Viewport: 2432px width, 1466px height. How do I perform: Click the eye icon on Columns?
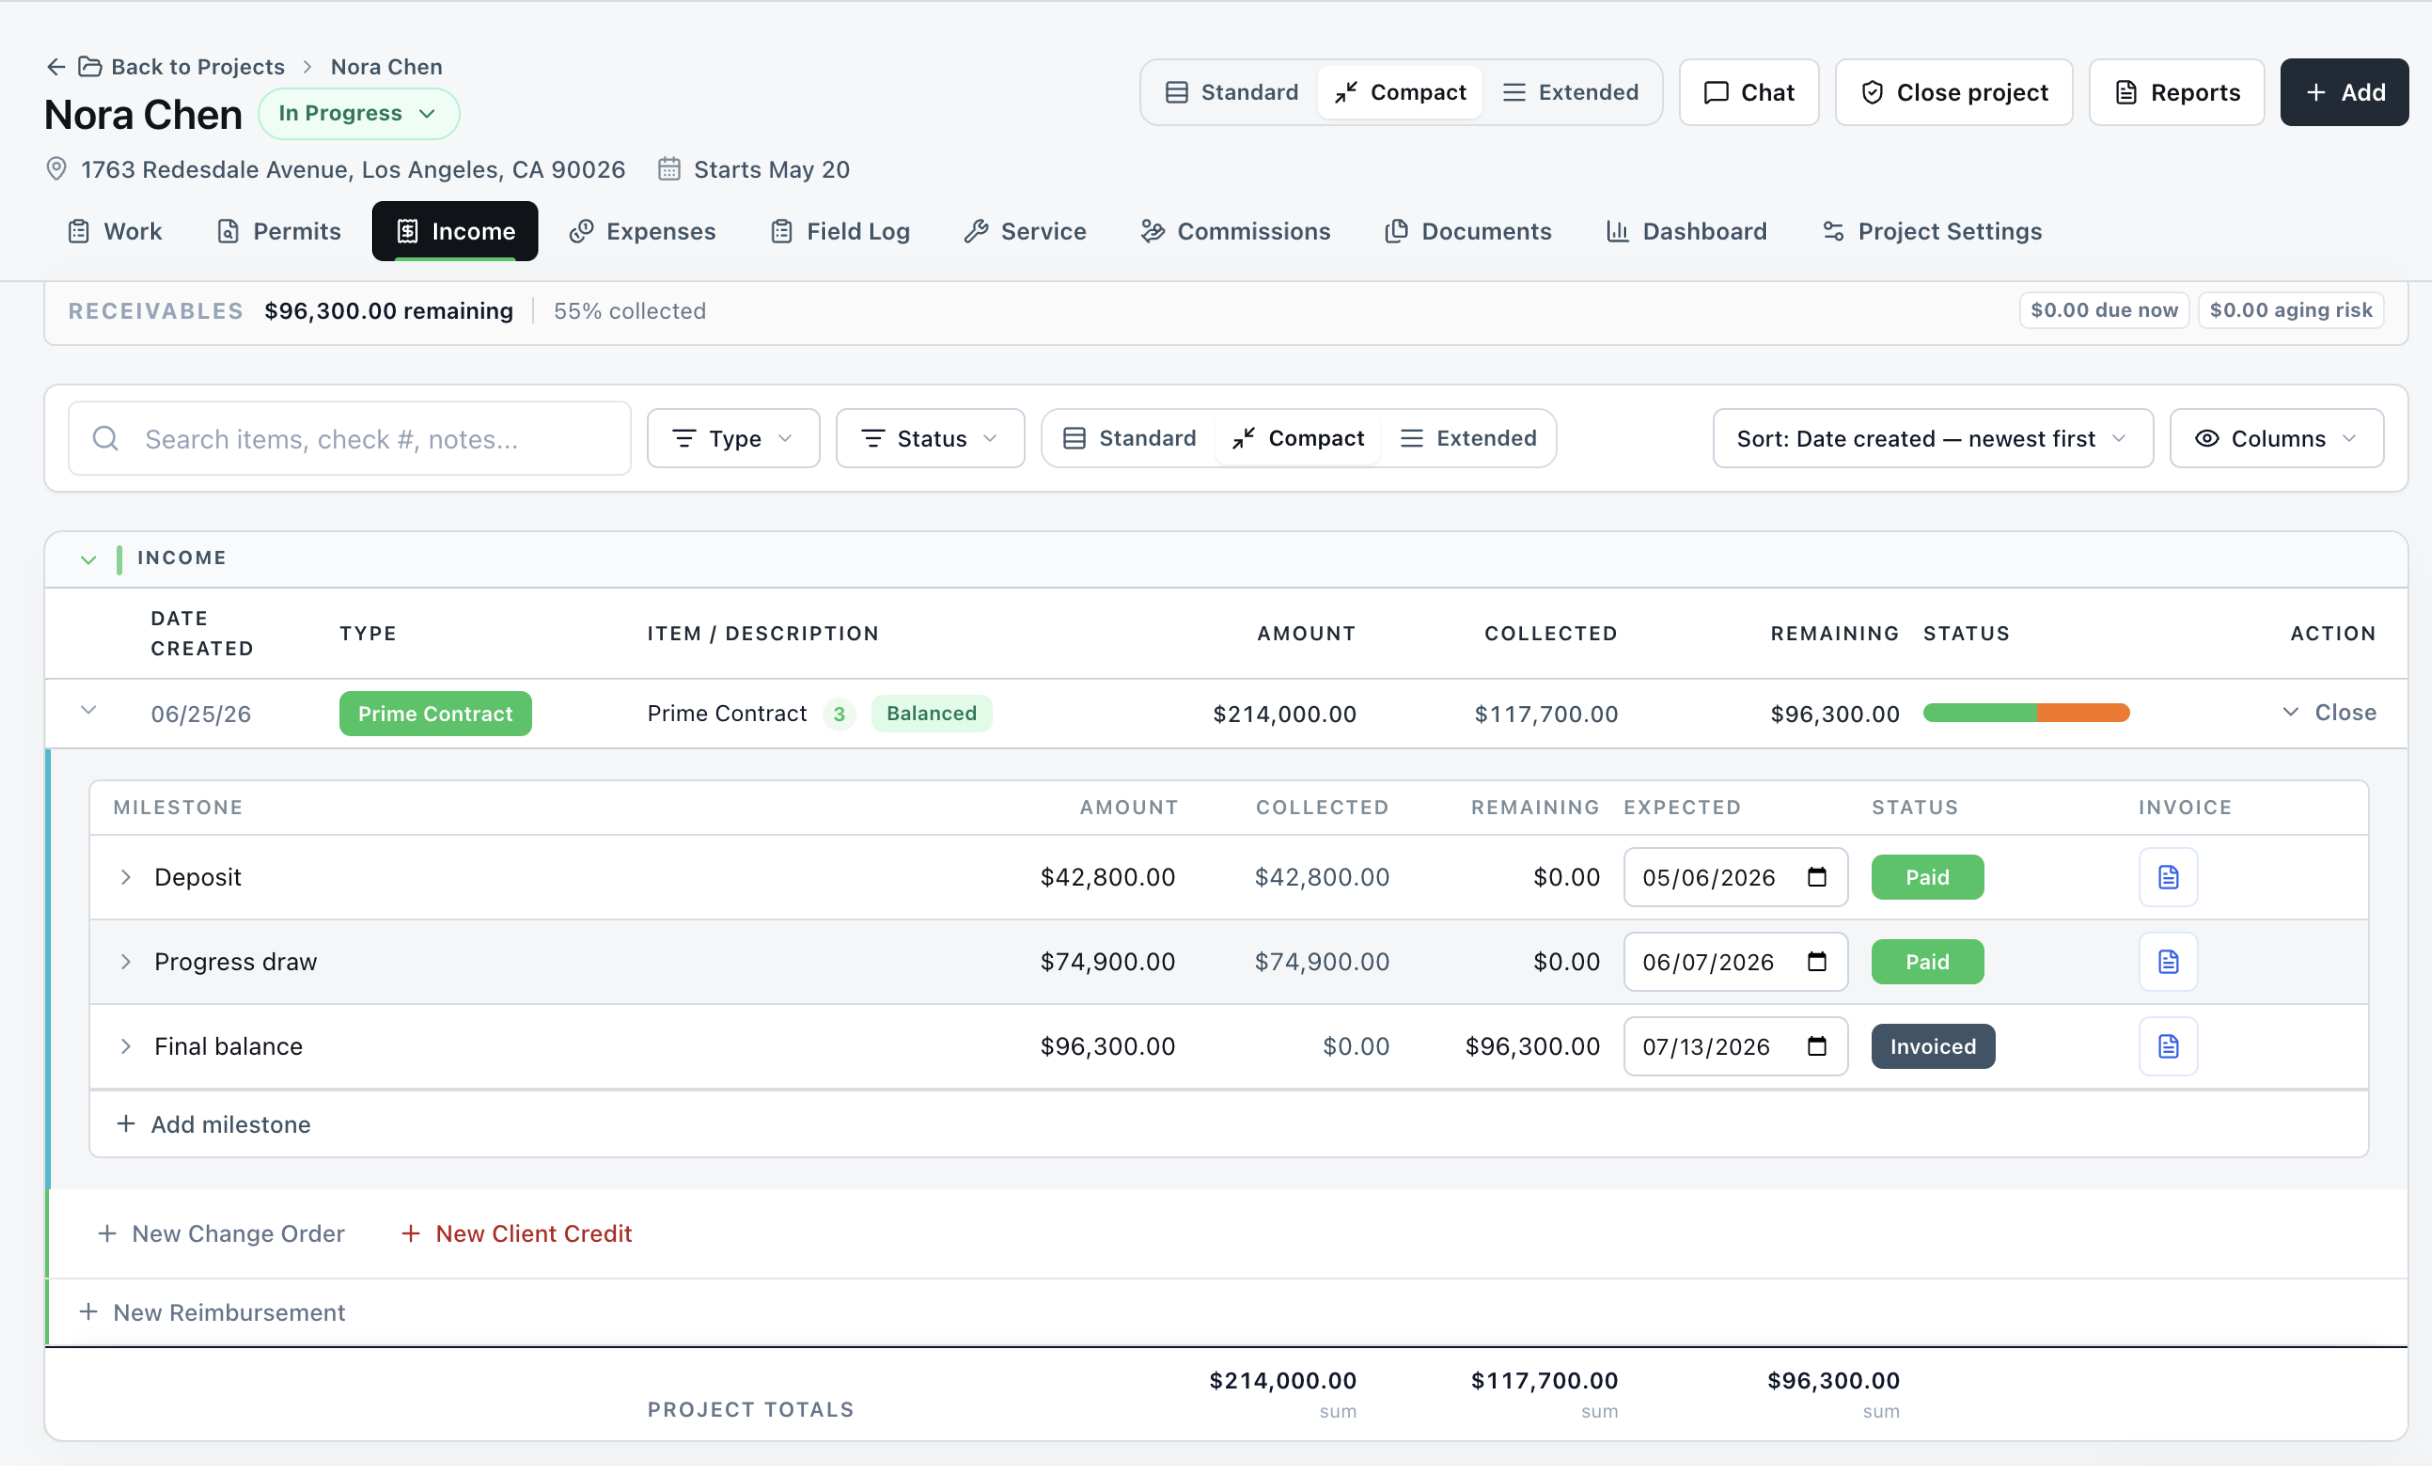pyautogui.click(x=2207, y=438)
